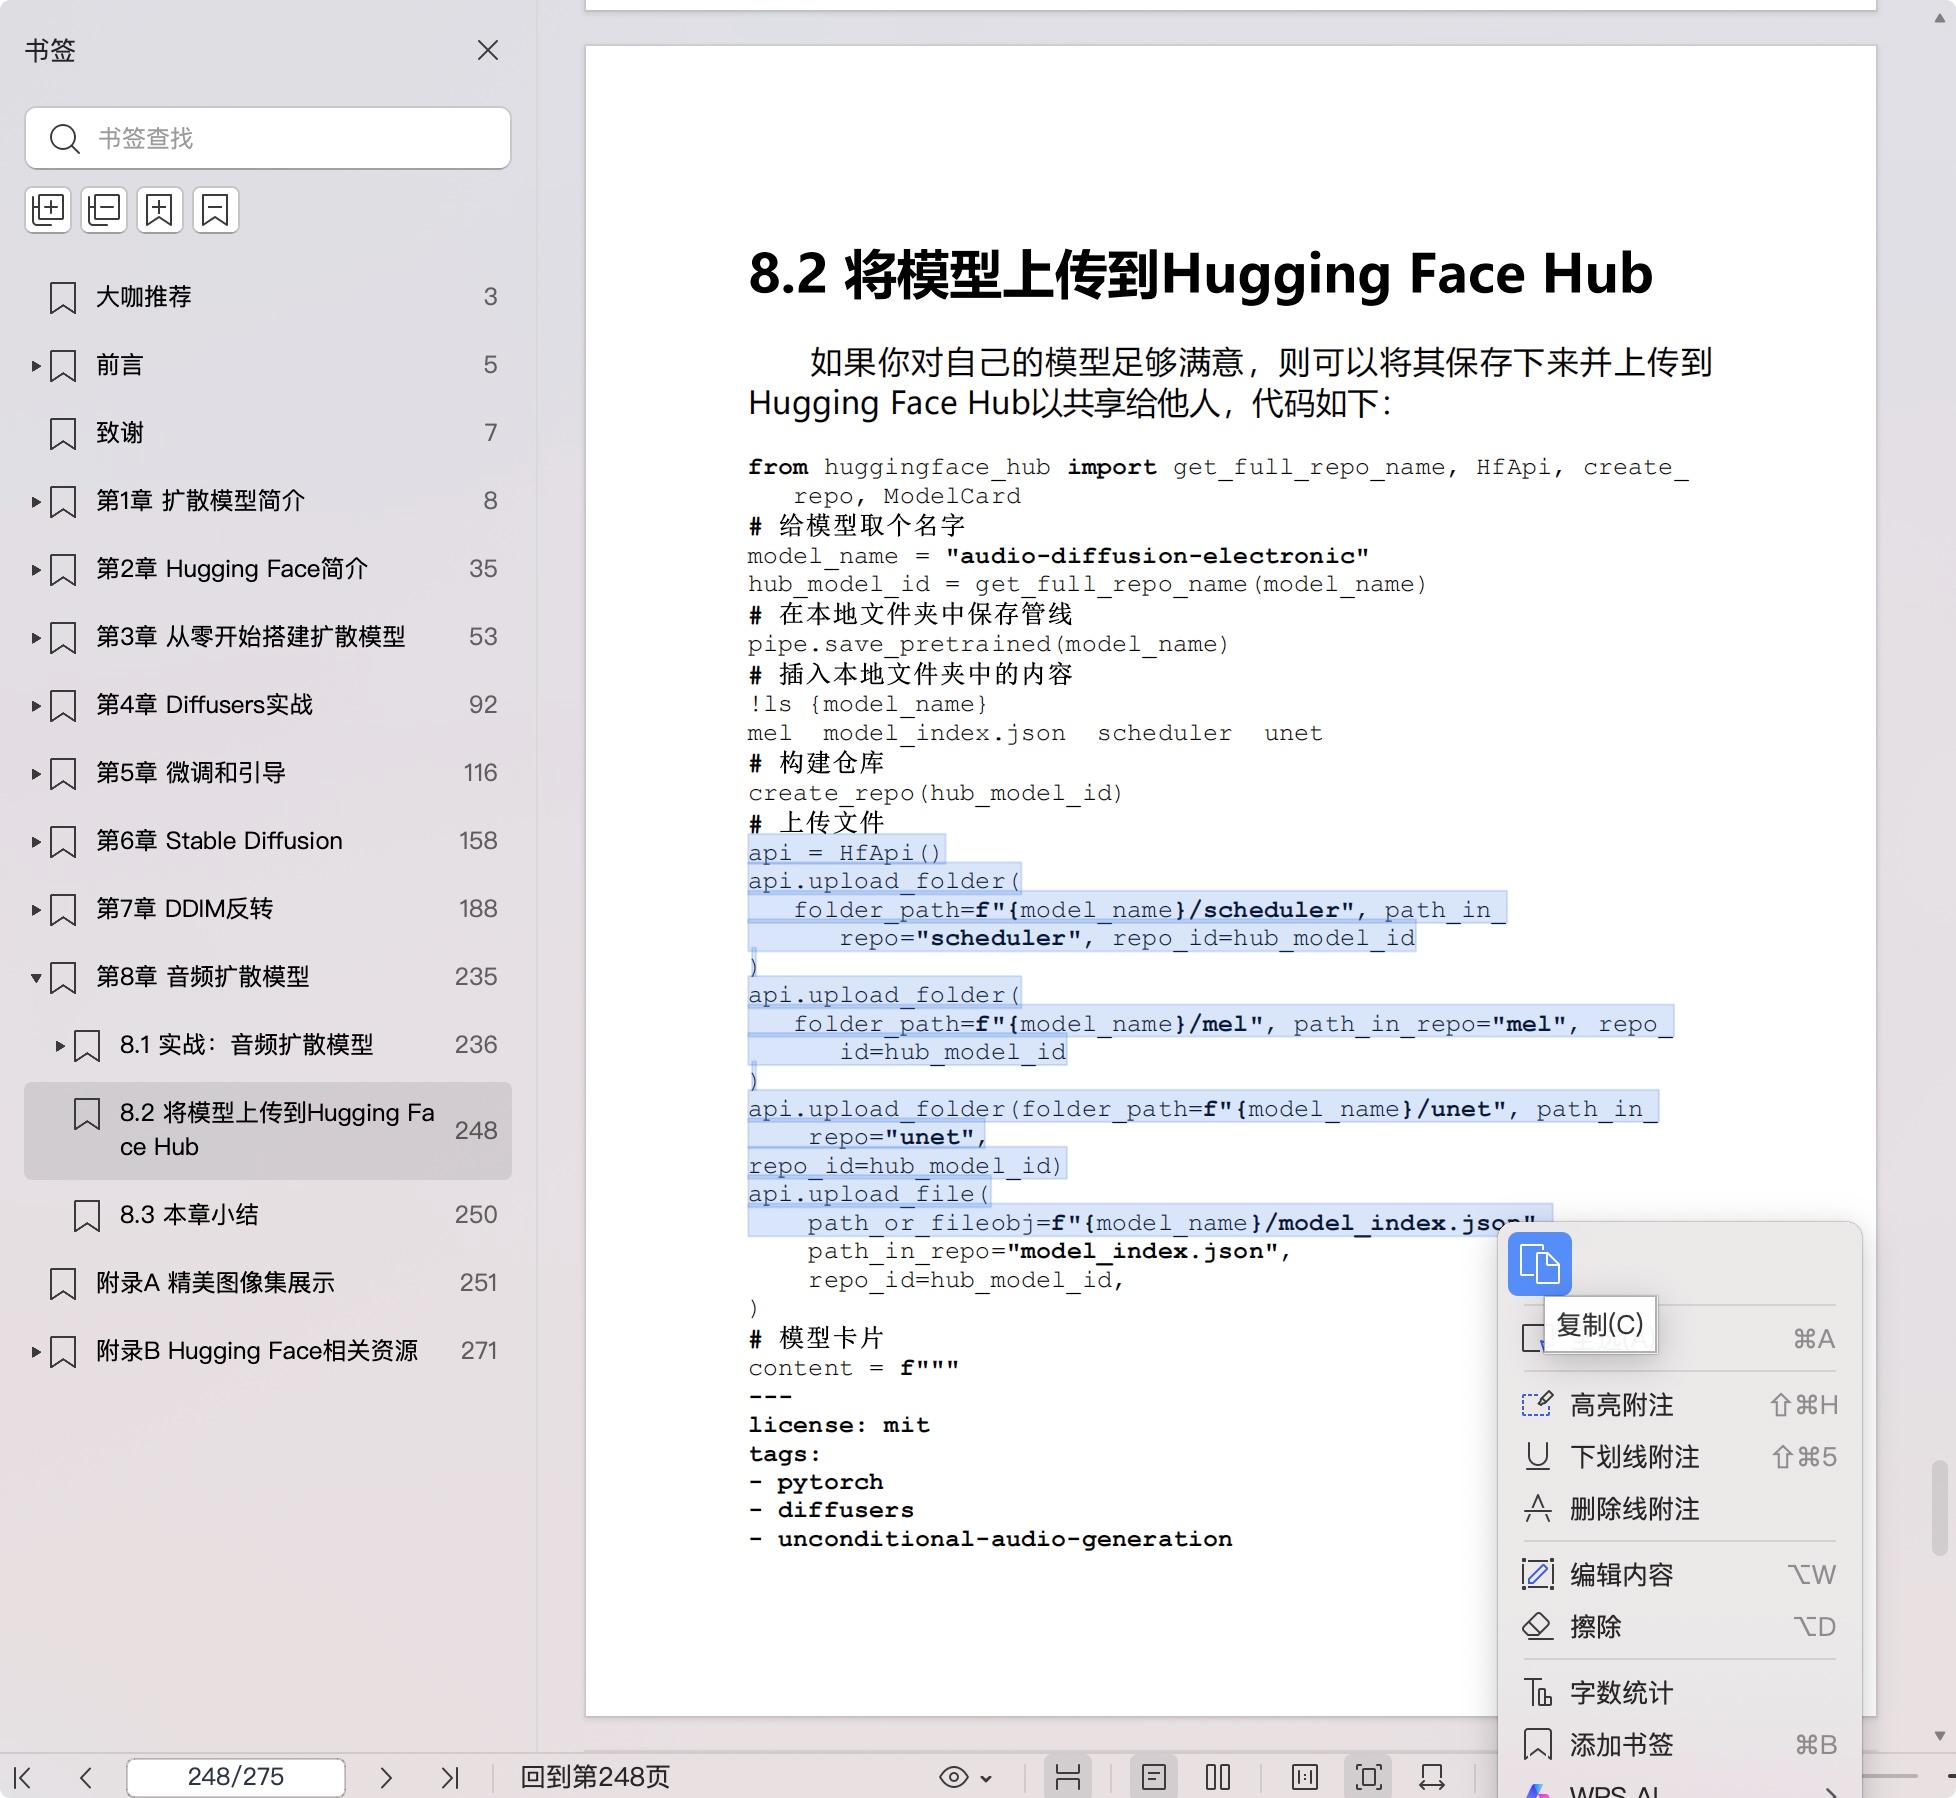
Task: Toggle fit page view
Action: (x=1369, y=1777)
